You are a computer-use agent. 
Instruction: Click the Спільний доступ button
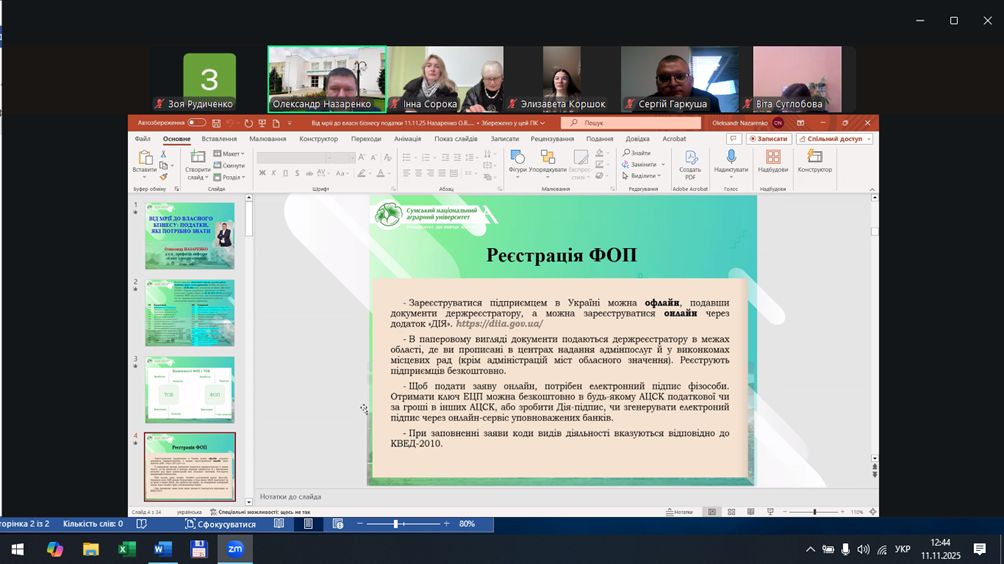[x=834, y=139]
